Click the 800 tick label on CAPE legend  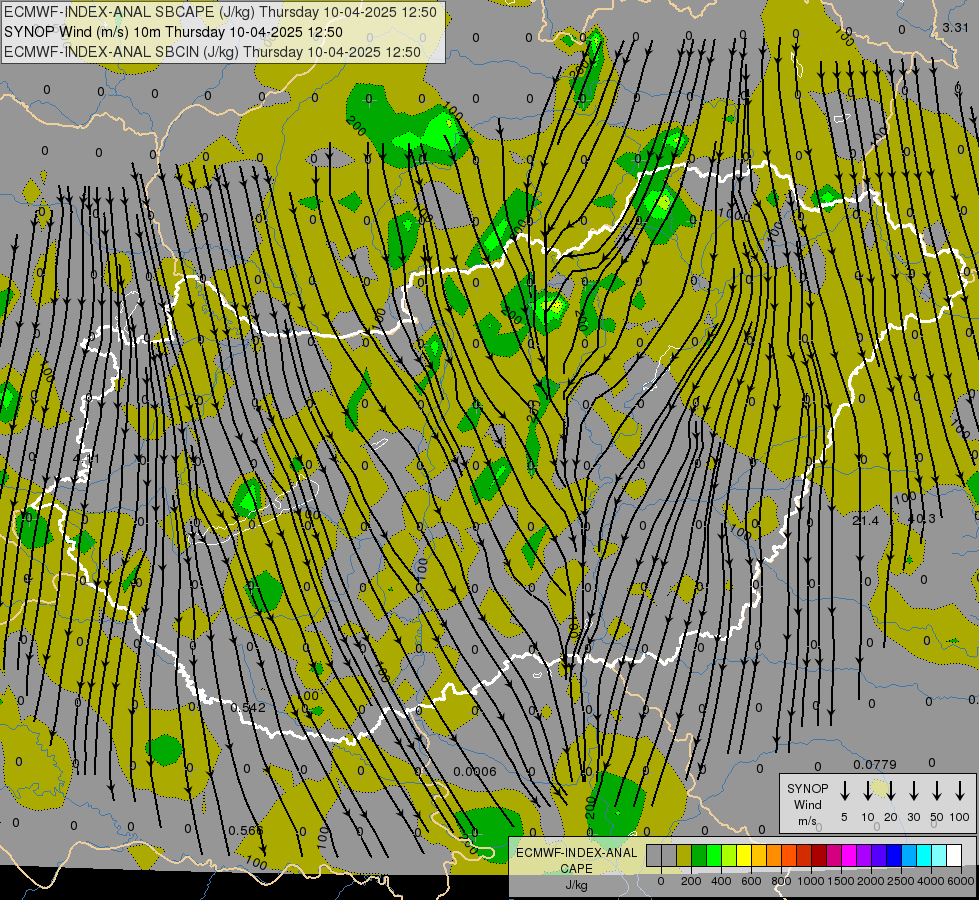781,881
